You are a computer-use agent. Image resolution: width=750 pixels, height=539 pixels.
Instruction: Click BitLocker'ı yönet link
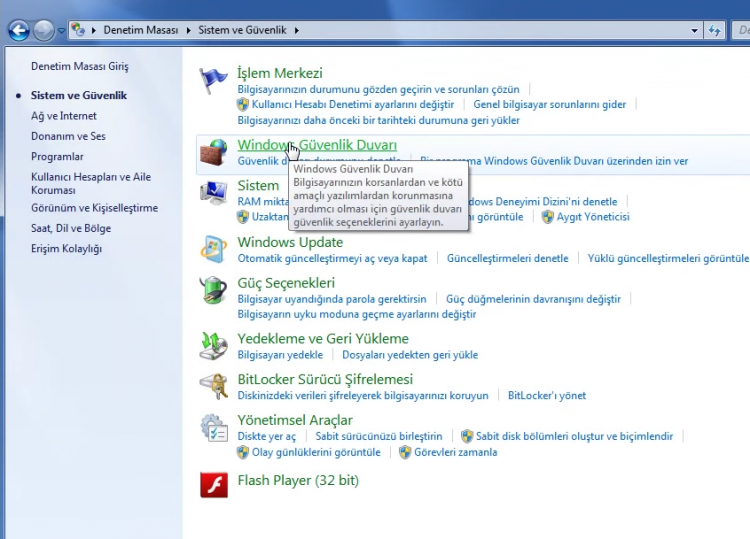tap(547, 396)
